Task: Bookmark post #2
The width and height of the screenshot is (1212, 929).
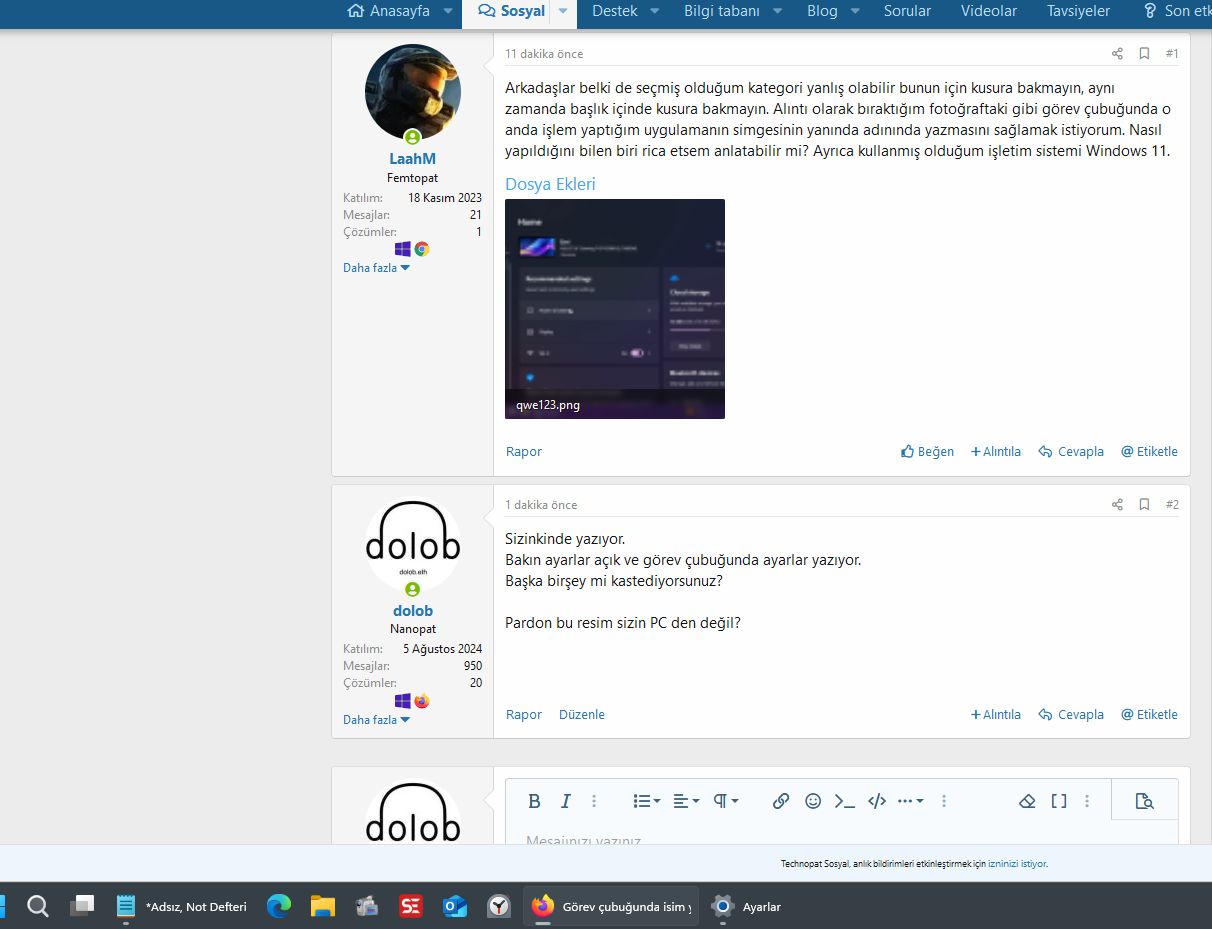Action: (1144, 505)
